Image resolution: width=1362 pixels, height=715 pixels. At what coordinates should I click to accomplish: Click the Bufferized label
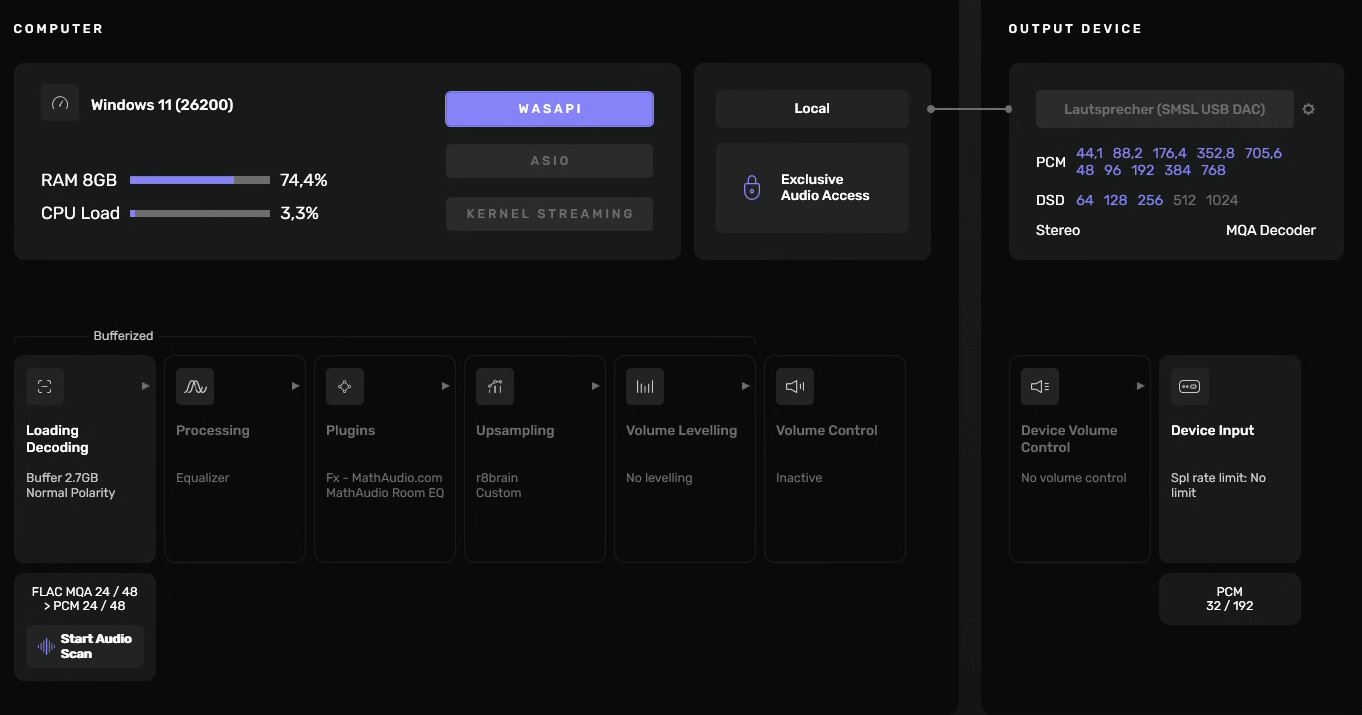(123, 336)
